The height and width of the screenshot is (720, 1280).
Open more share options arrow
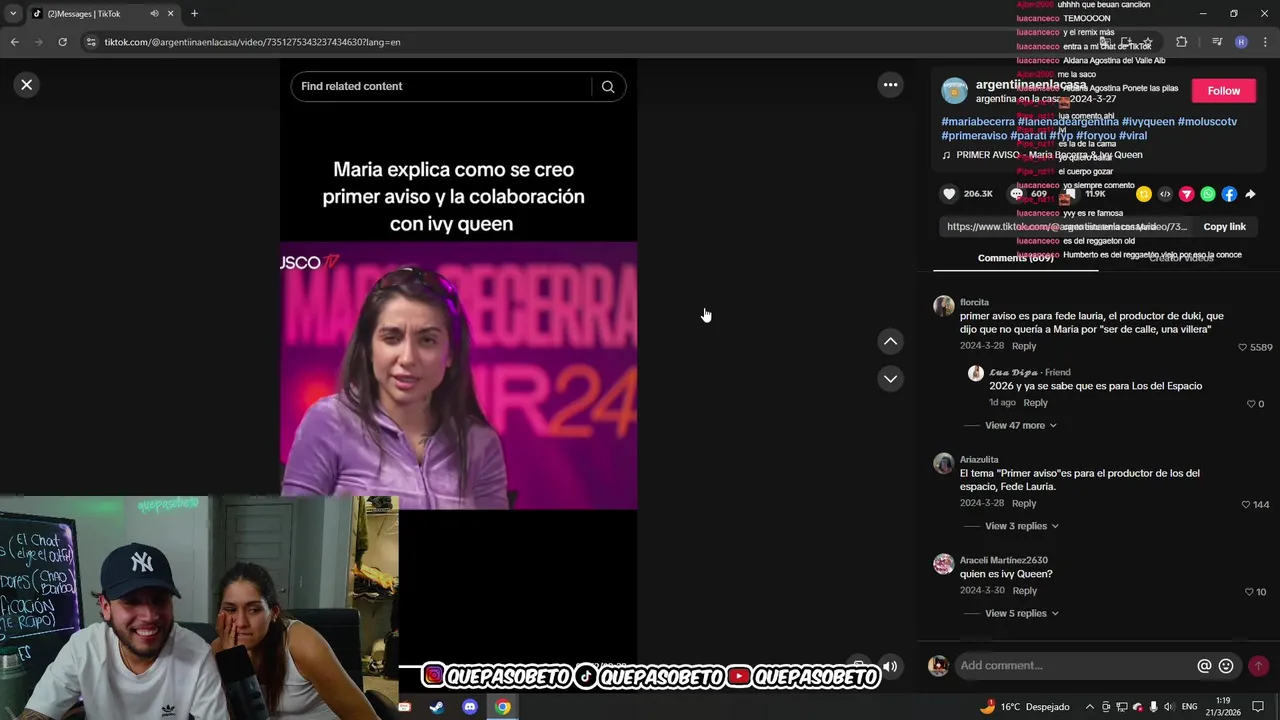1250,194
